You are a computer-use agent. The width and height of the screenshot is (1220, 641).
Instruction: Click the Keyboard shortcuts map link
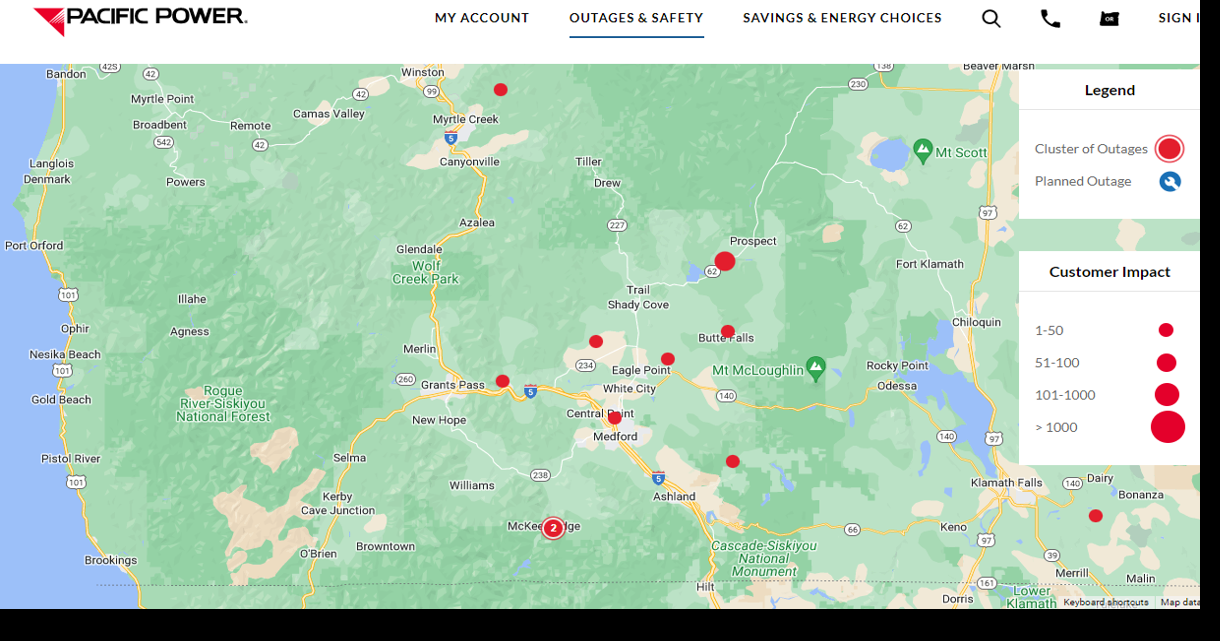click(1106, 602)
